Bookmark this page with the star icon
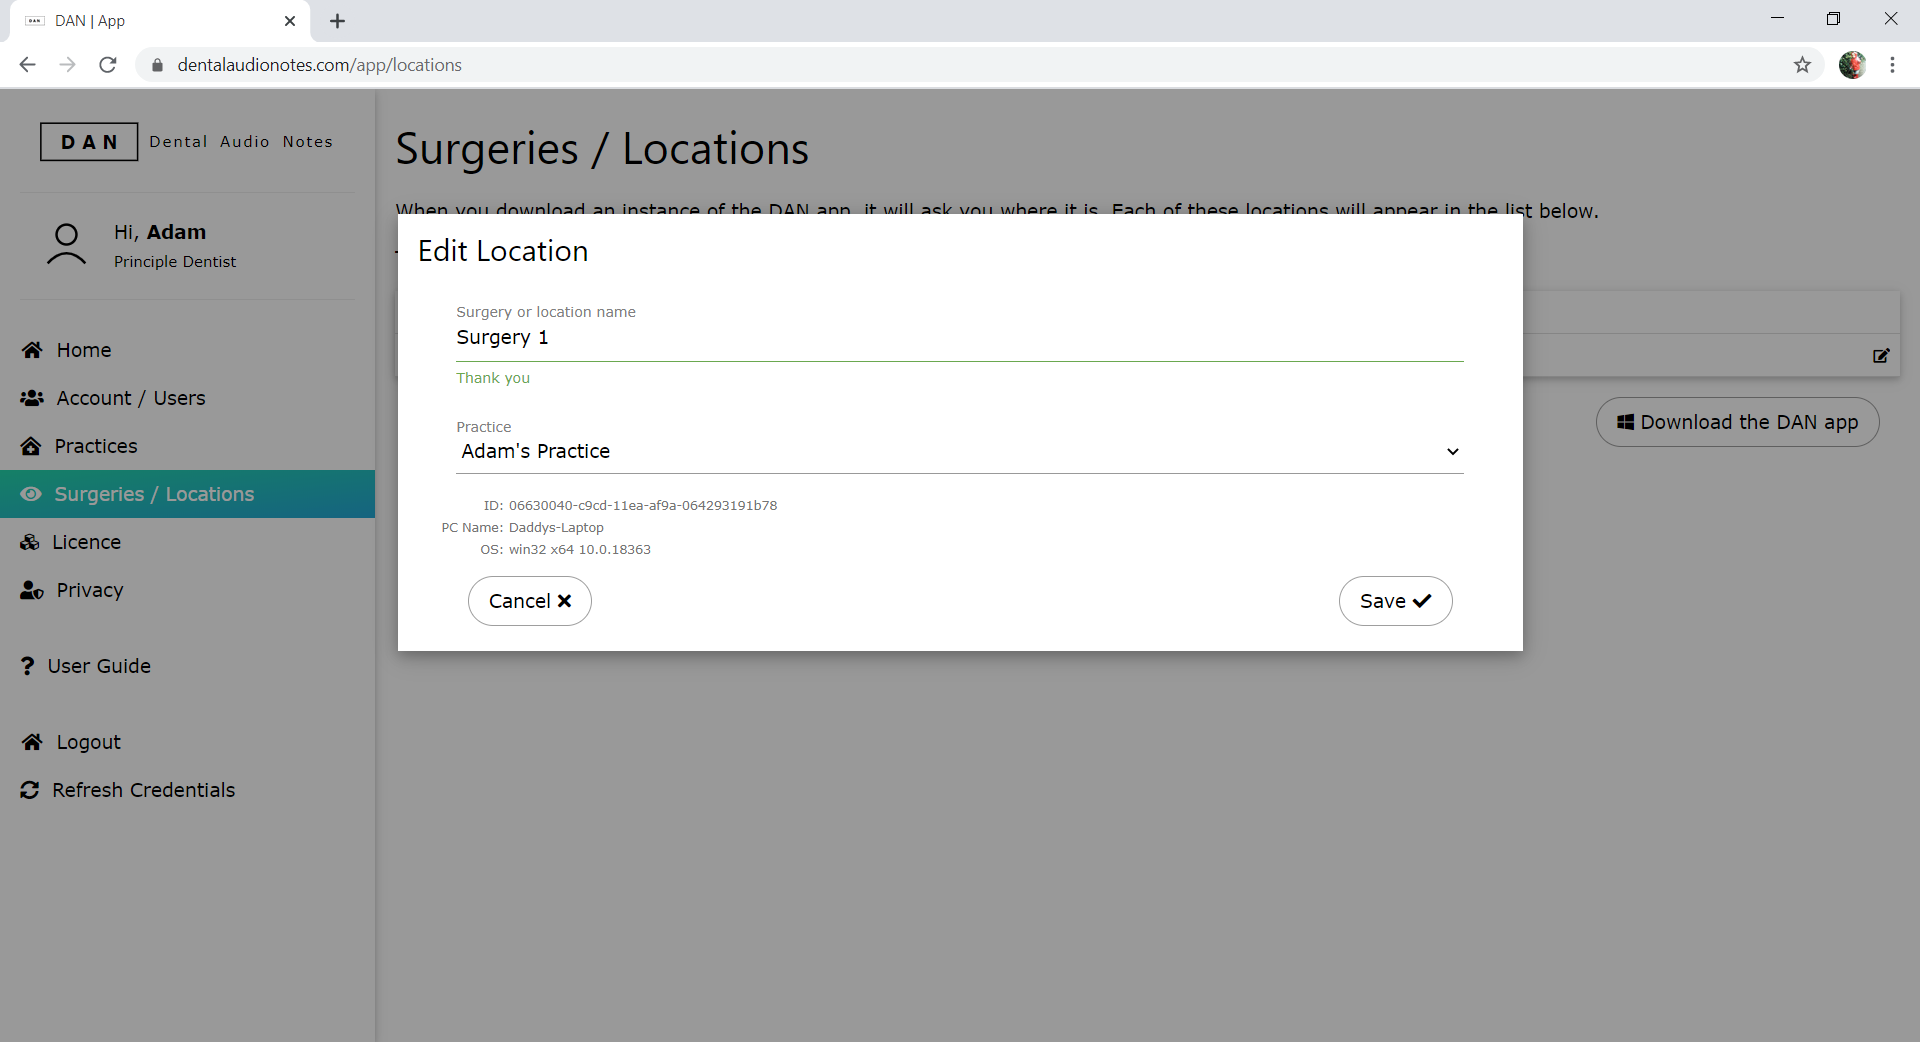 click(1802, 65)
